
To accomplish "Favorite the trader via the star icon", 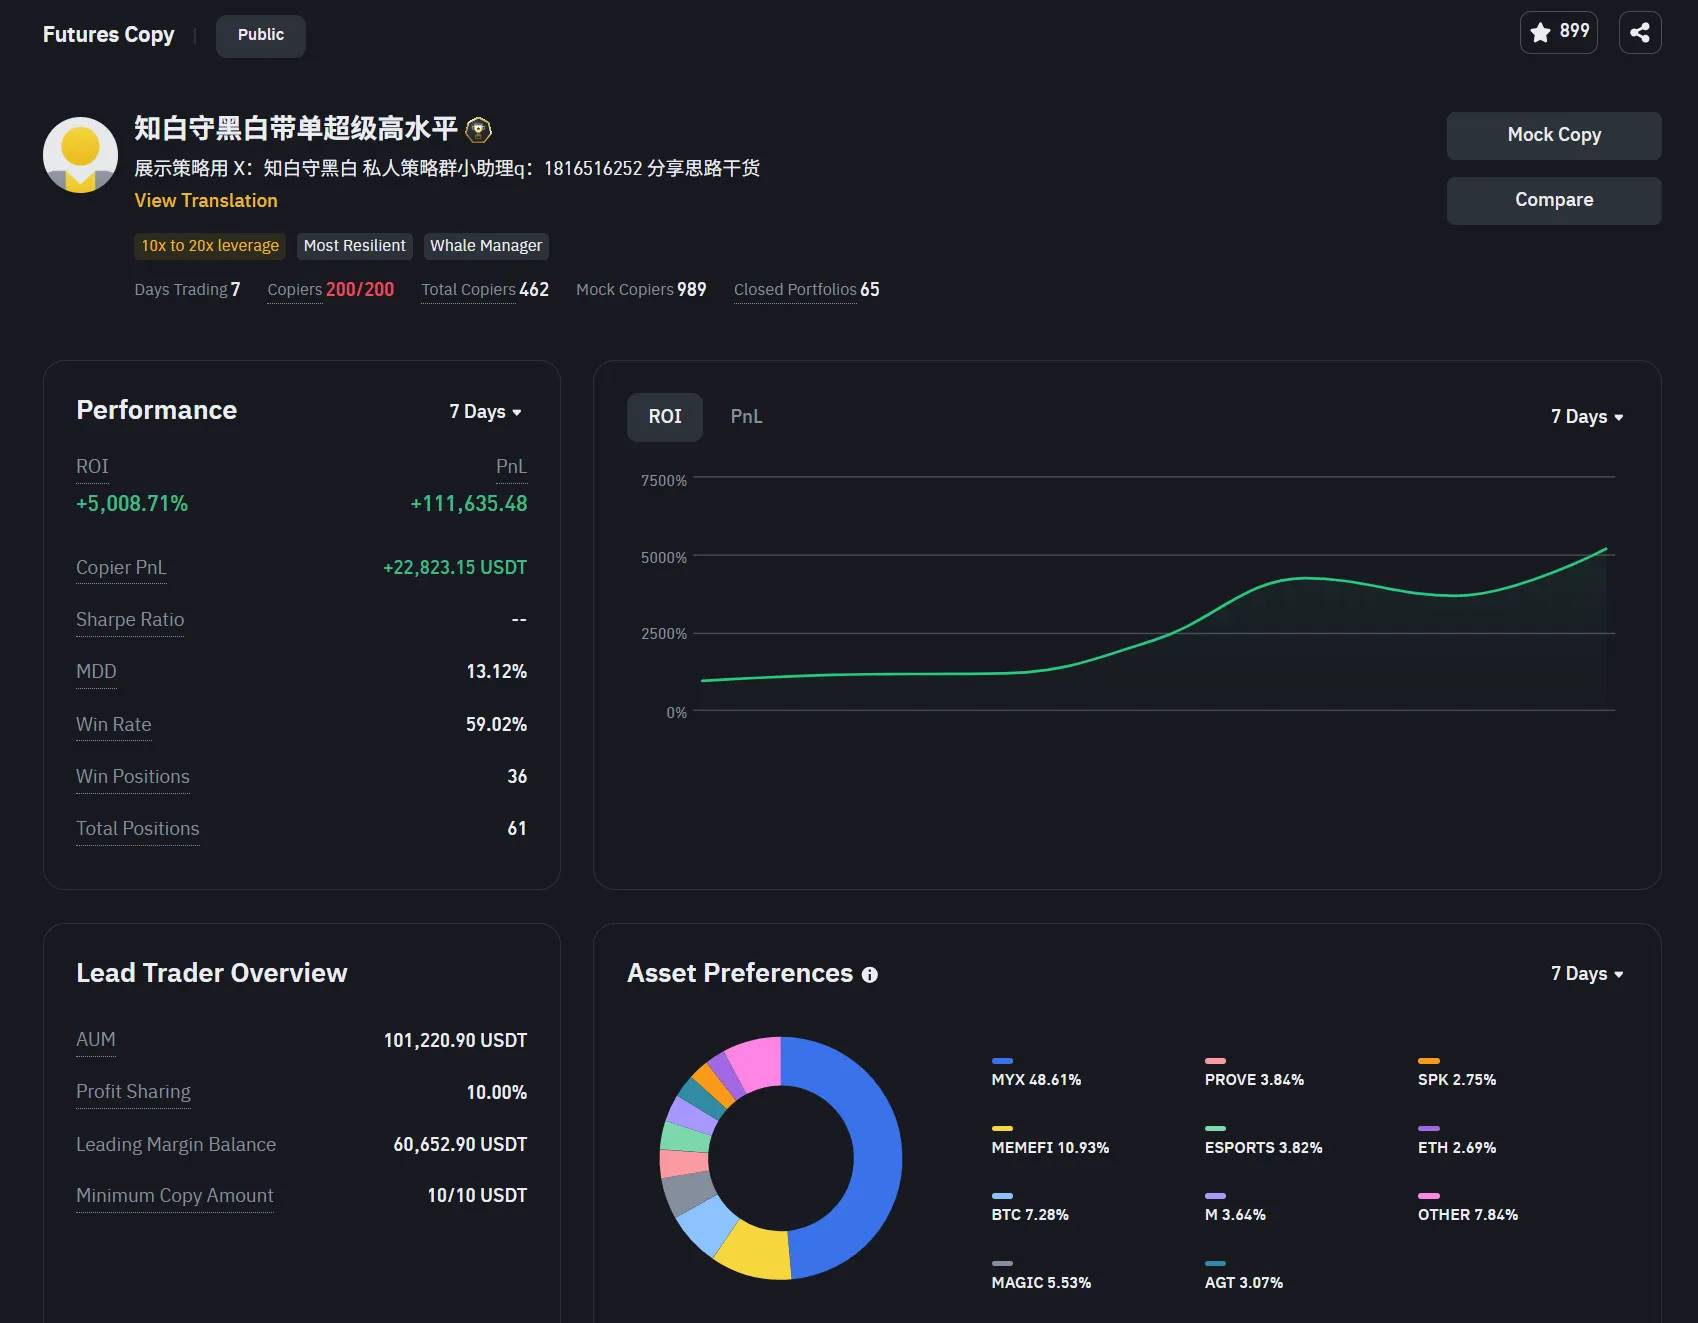I will click(1540, 32).
